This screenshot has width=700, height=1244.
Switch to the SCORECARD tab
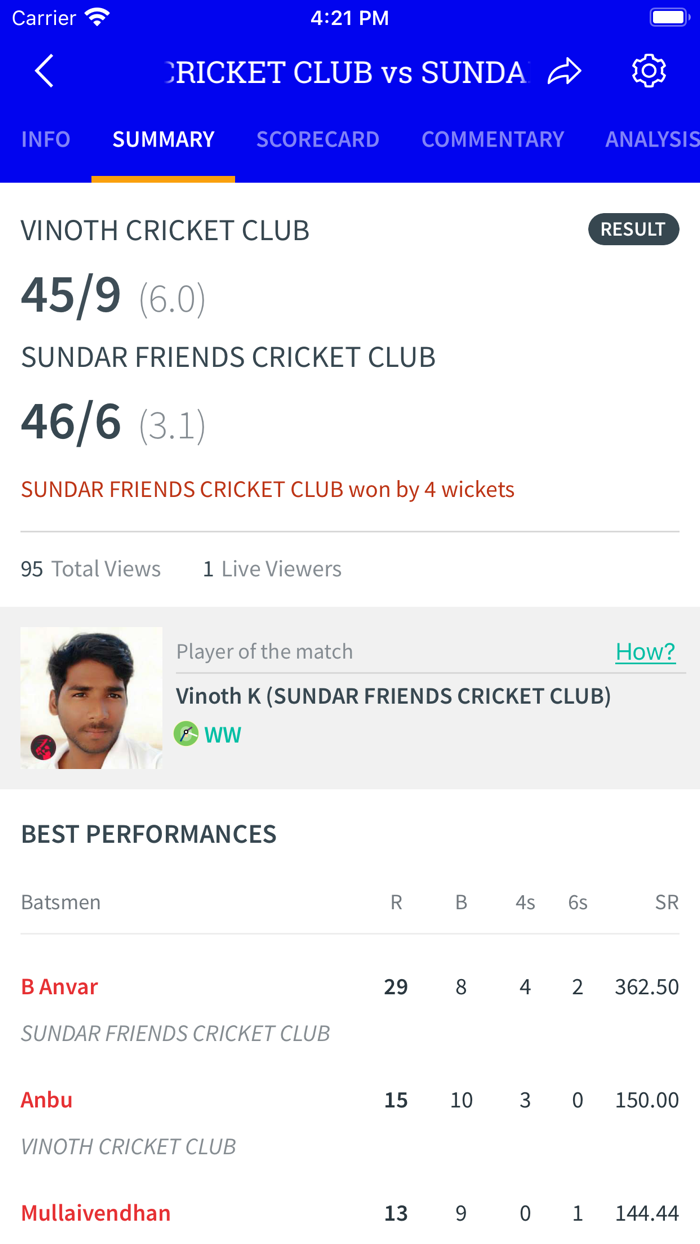pos(318,139)
